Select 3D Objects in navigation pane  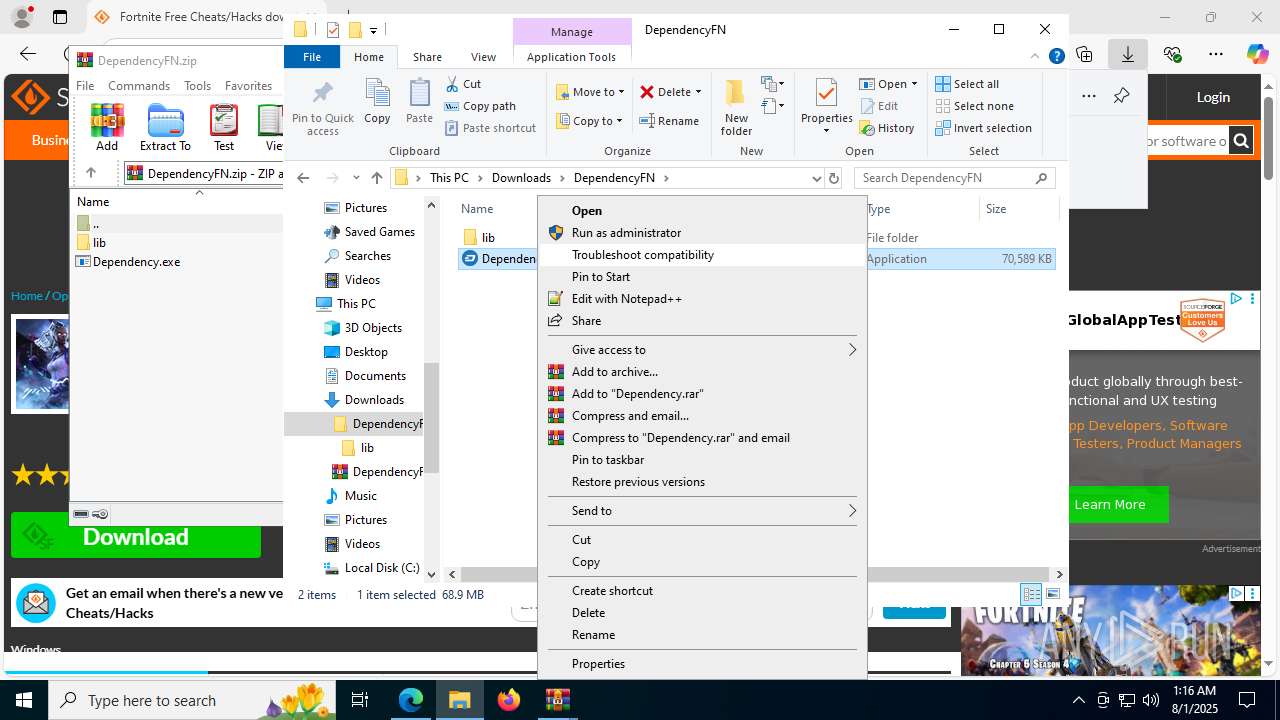pyautogui.click(x=373, y=328)
